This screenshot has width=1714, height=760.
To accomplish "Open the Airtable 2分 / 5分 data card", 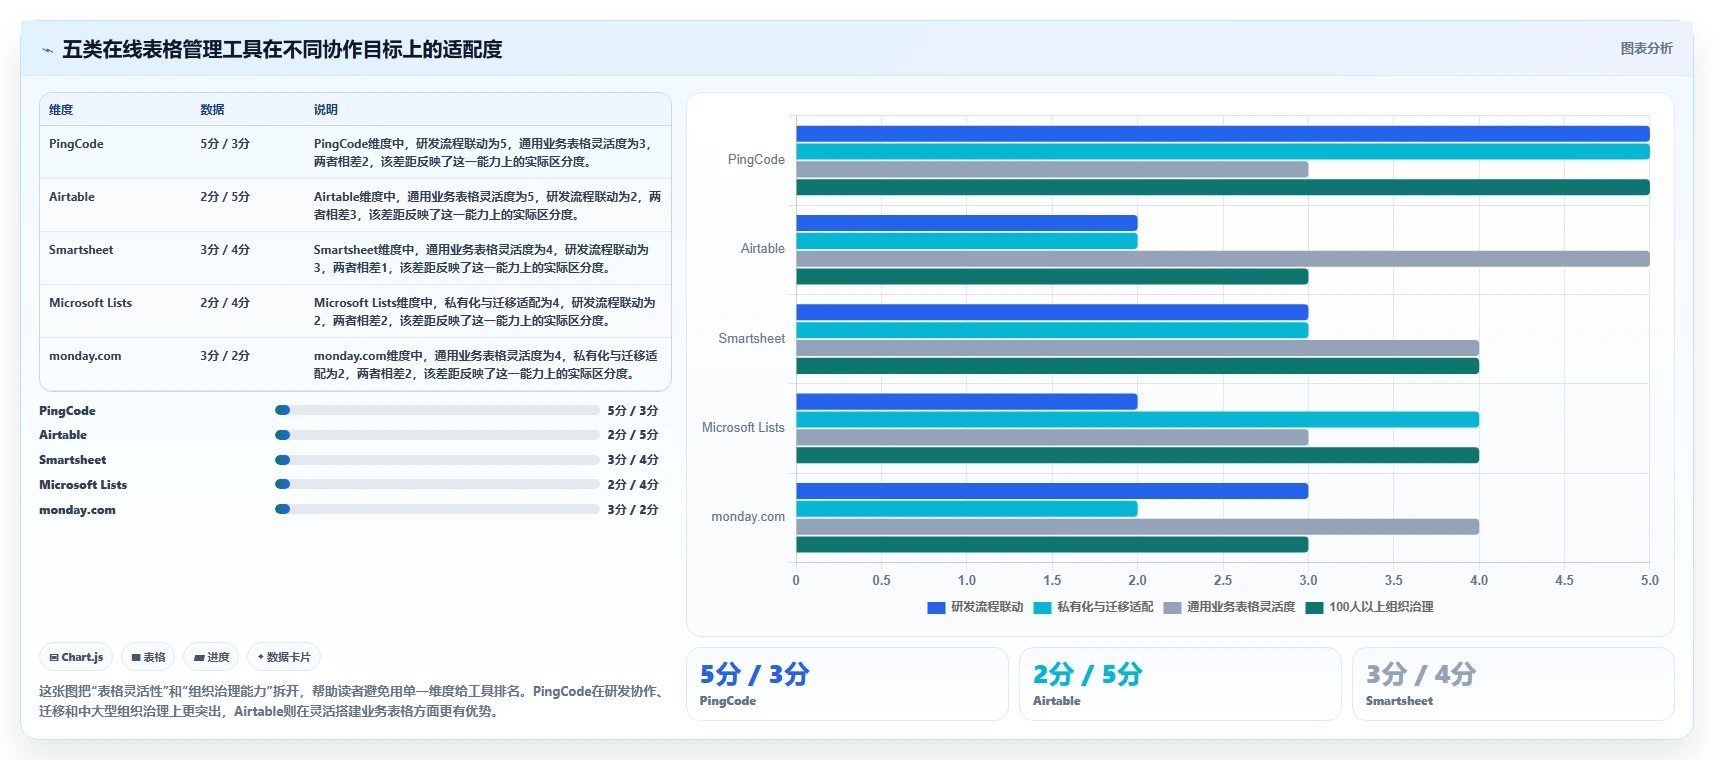I will pyautogui.click(x=1180, y=684).
